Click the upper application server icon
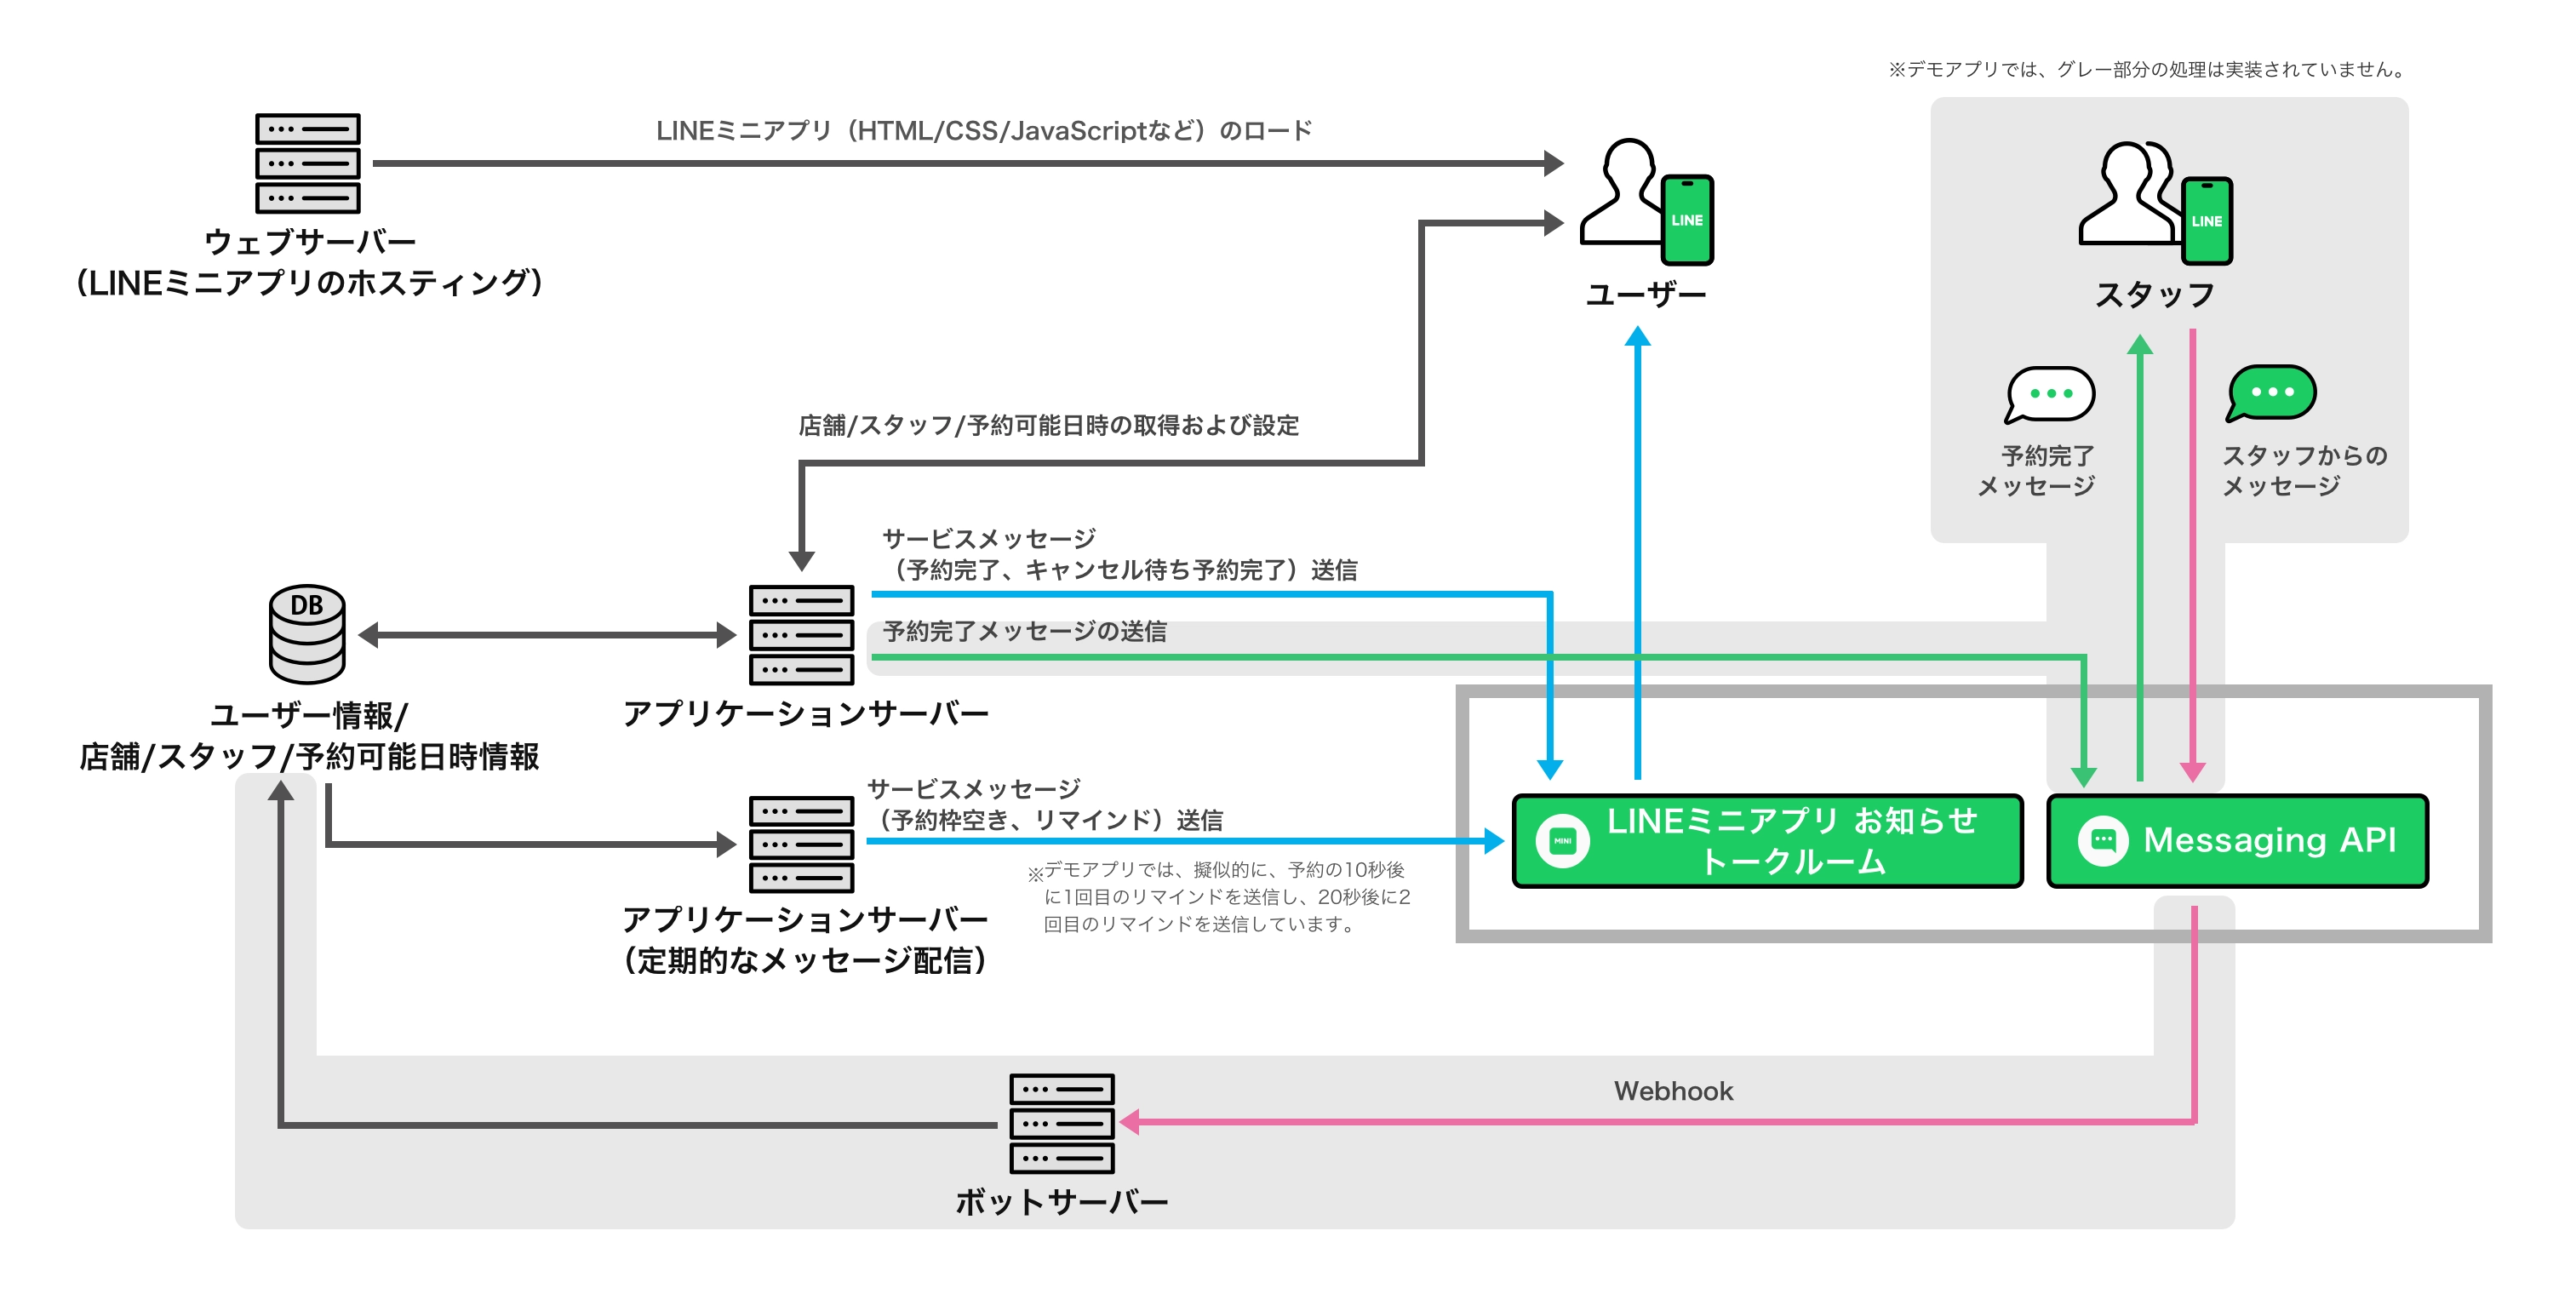The height and width of the screenshot is (1311, 2576). click(x=801, y=634)
